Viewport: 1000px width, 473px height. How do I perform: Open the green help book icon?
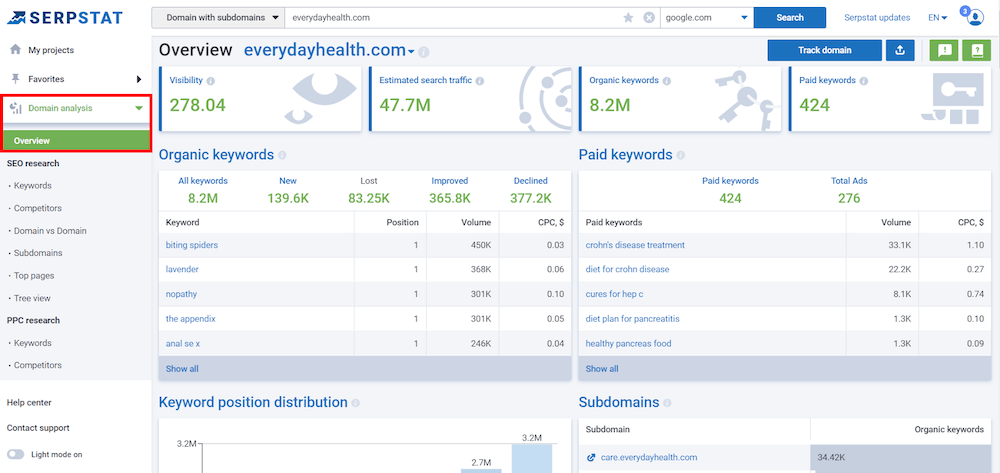(x=974, y=50)
